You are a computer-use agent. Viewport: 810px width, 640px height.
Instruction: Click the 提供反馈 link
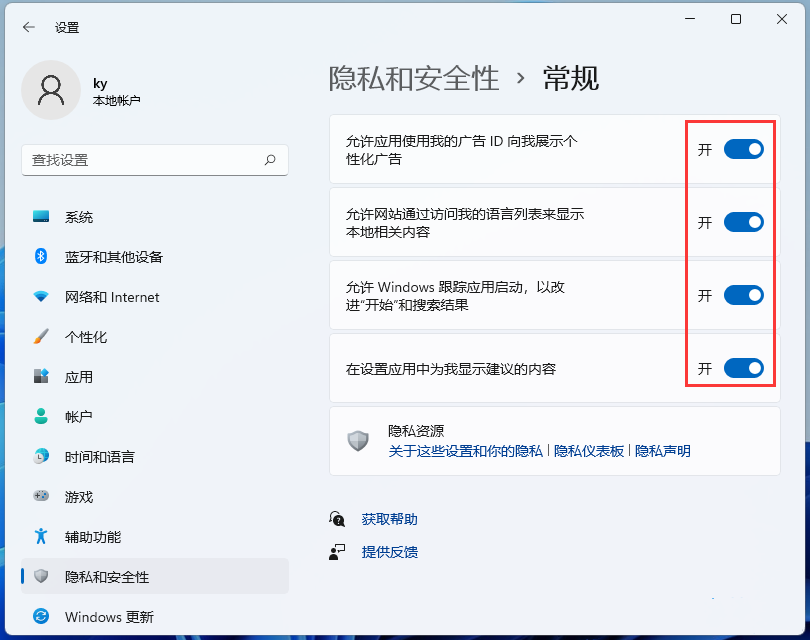coord(390,552)
